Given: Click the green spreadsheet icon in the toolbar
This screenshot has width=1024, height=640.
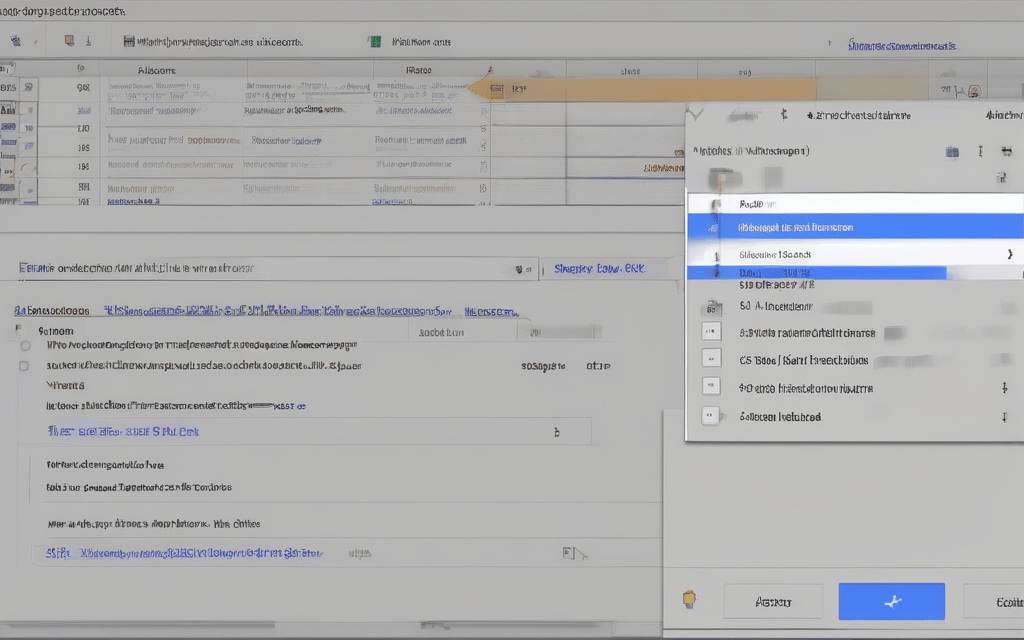Looking at the screenshot, I should pos(375,42).
